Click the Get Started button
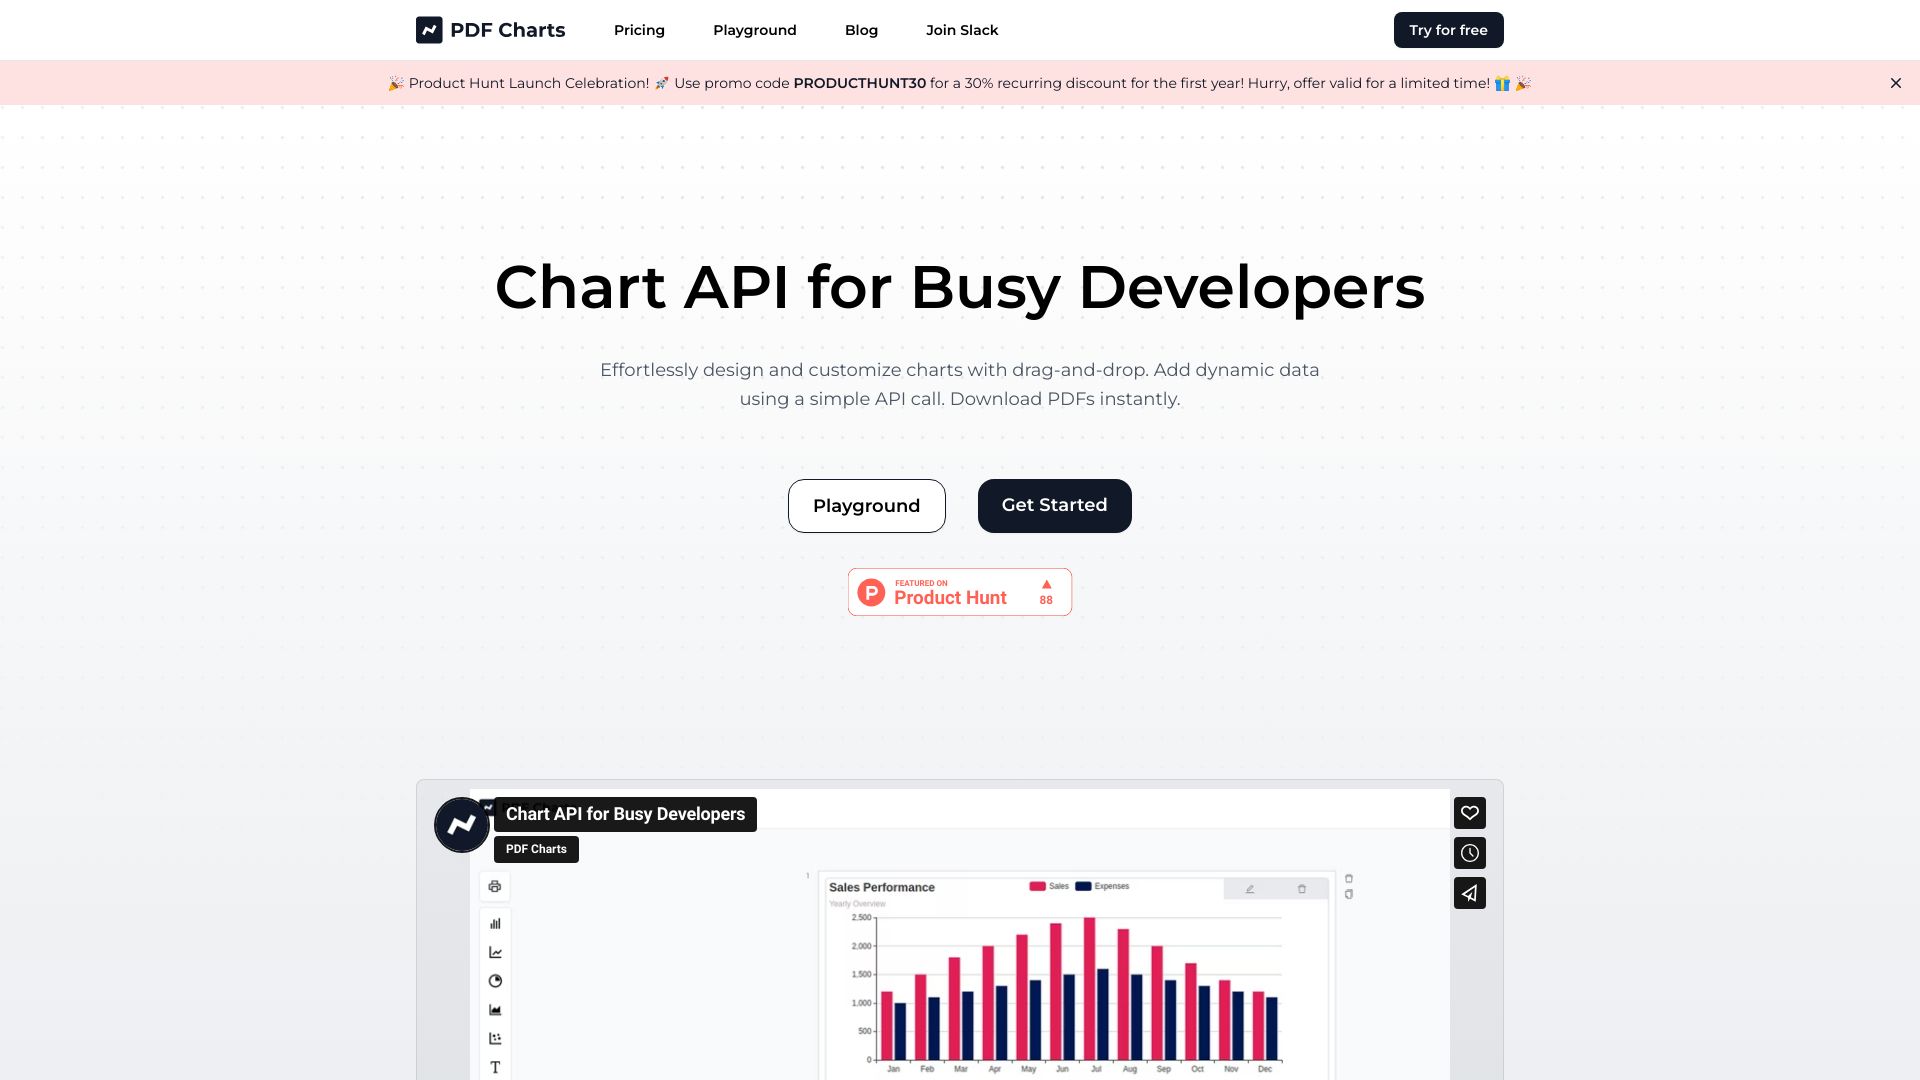1920x1080 pixels. [x=1055, y=505]
